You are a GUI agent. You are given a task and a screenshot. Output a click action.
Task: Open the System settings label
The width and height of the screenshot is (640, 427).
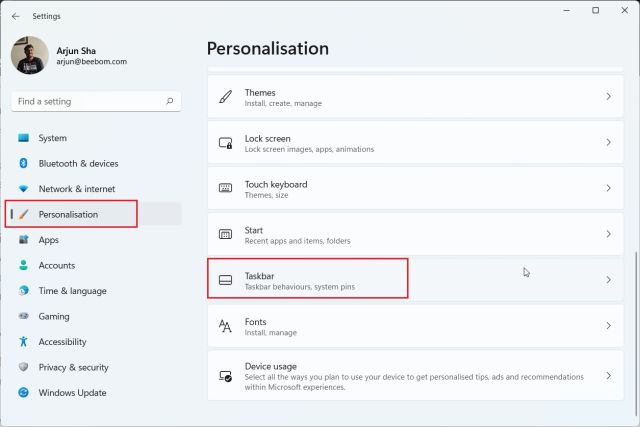(x=53, y=138)
